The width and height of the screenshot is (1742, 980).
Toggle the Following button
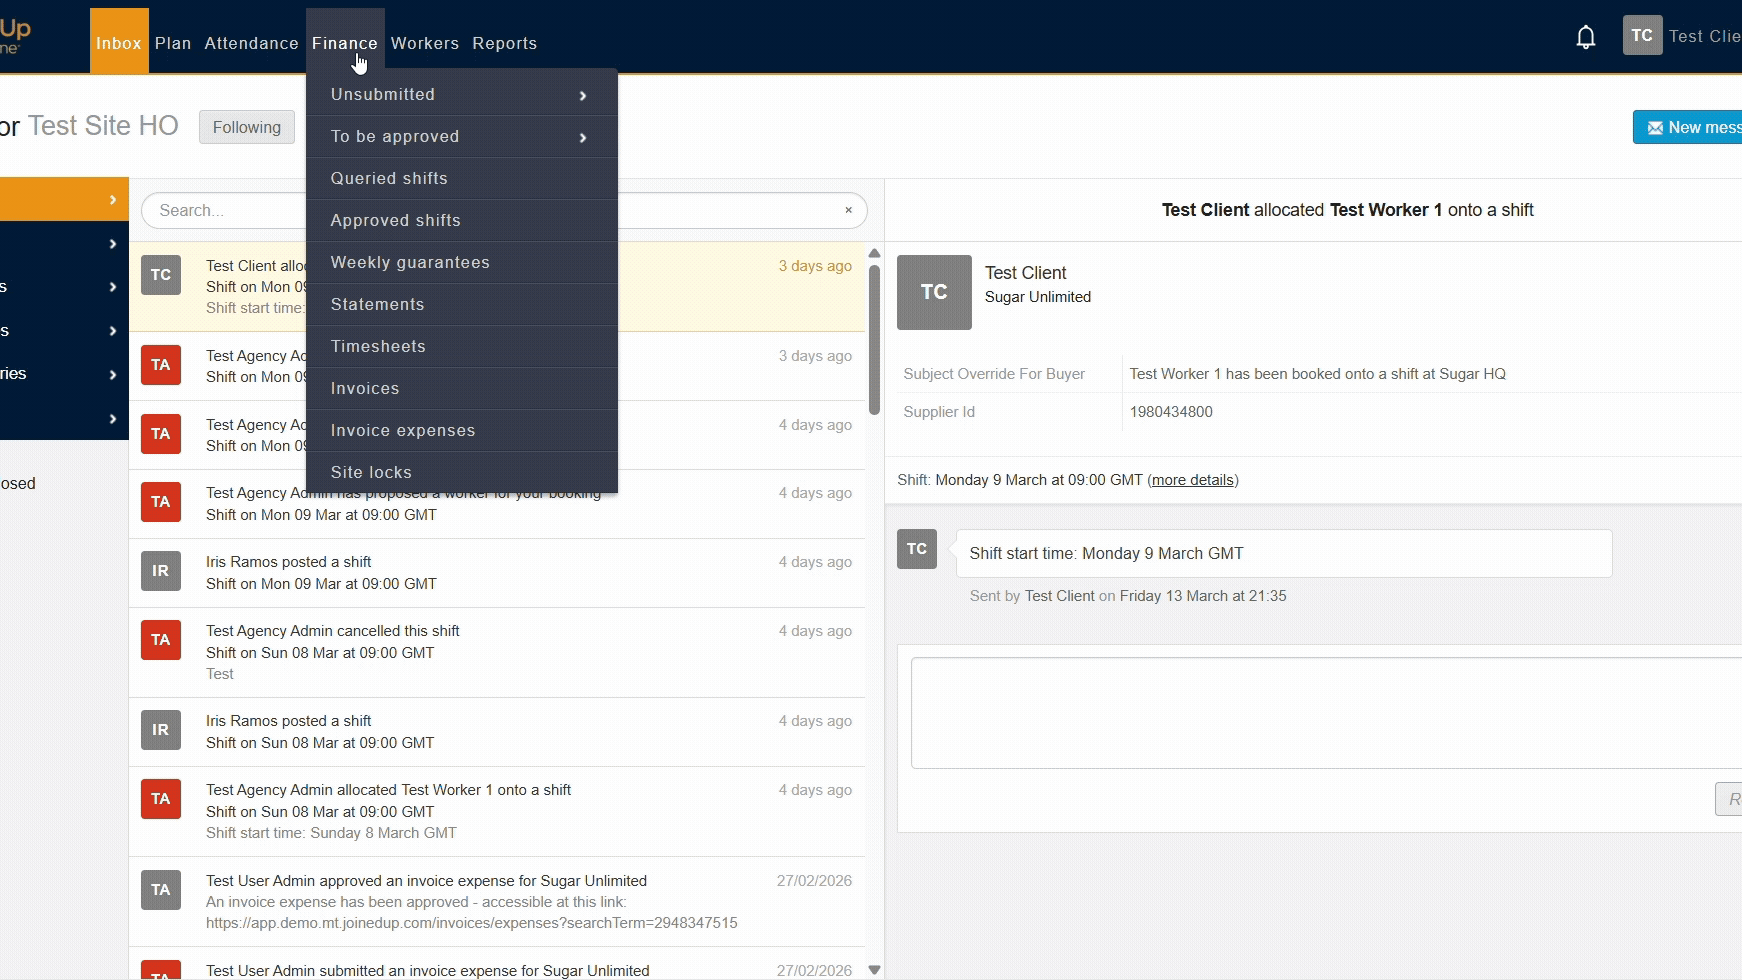click(x=246, y=127)
